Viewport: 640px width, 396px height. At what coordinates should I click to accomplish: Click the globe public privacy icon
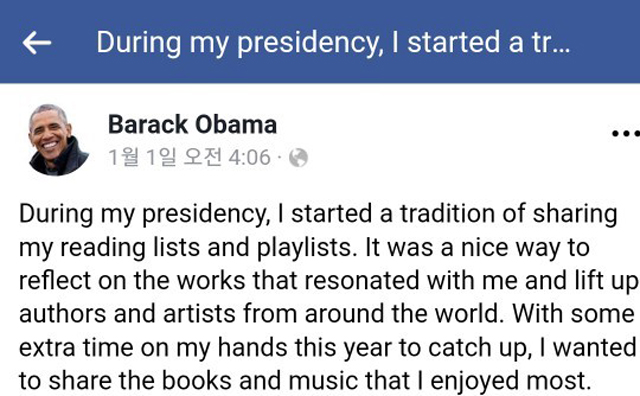click(298, 158)
